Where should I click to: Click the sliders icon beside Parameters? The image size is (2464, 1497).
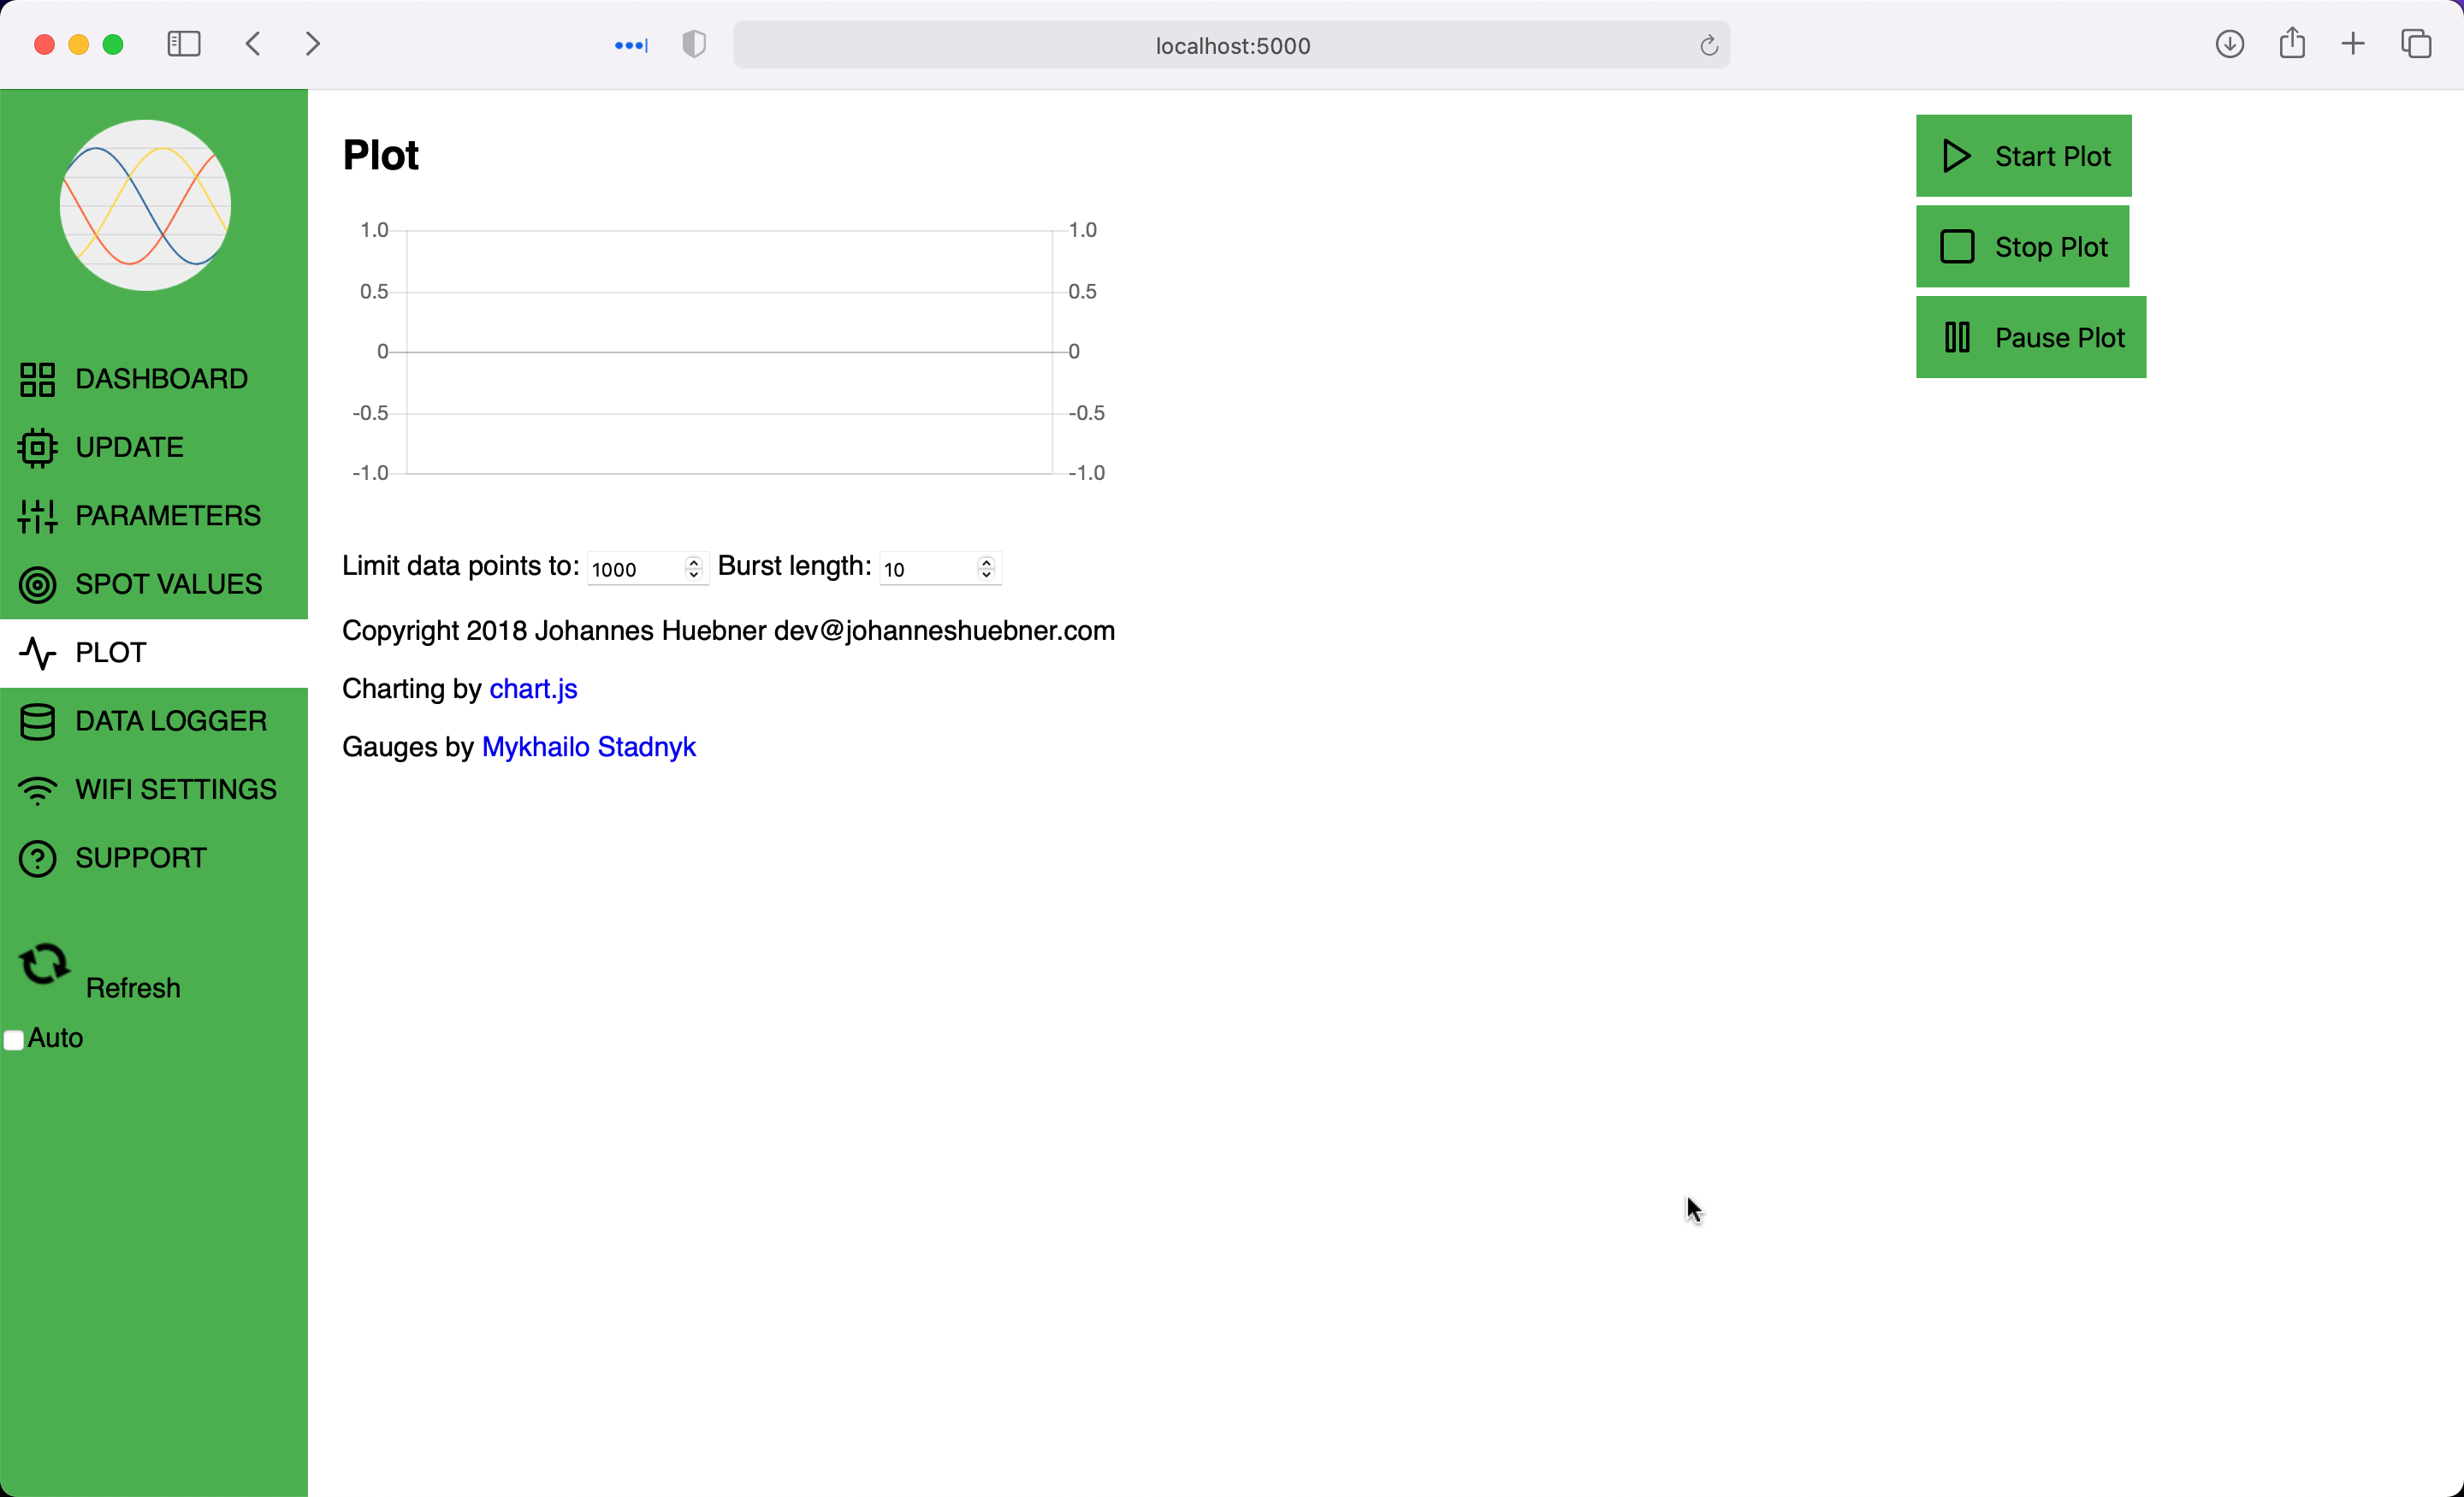[38, 516]
